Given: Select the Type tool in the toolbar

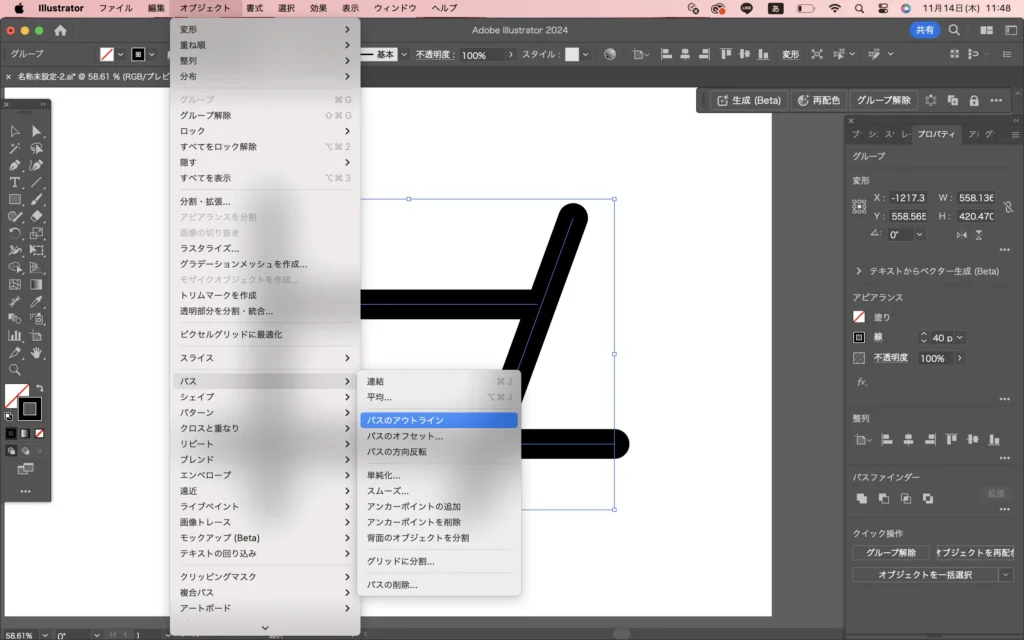Looking at the screenshot, I should pos(15,182).
